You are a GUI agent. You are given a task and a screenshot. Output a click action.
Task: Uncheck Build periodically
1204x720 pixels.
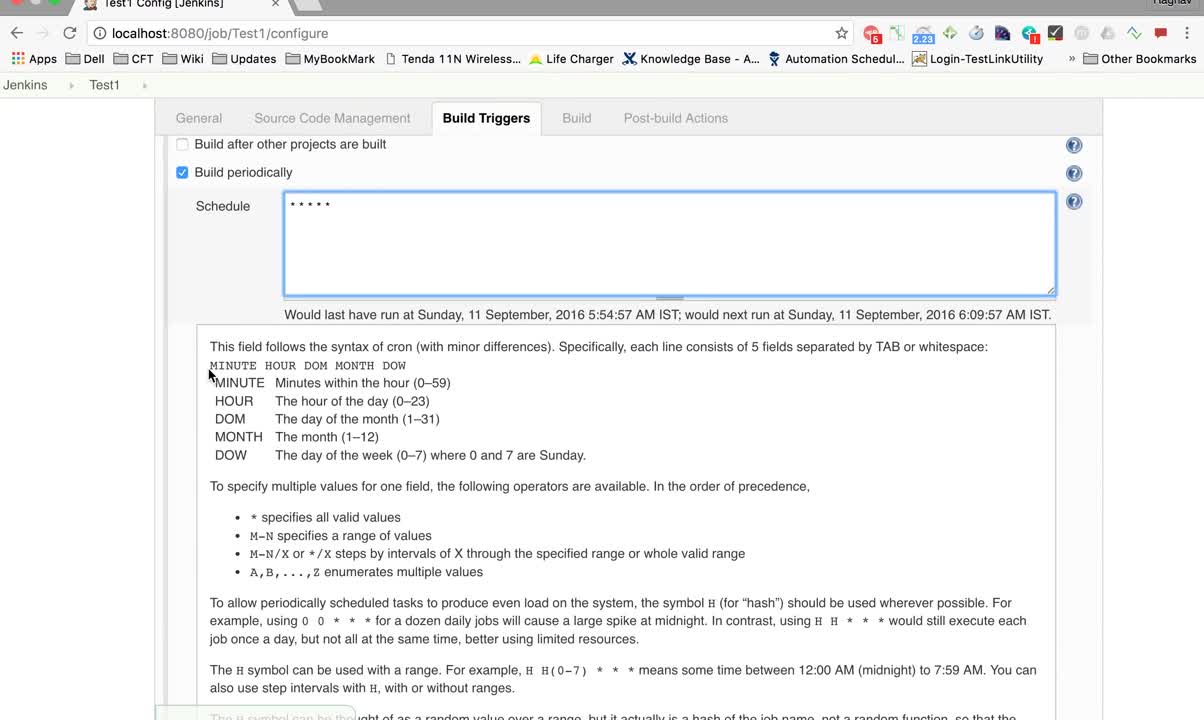tap(182, 173)
